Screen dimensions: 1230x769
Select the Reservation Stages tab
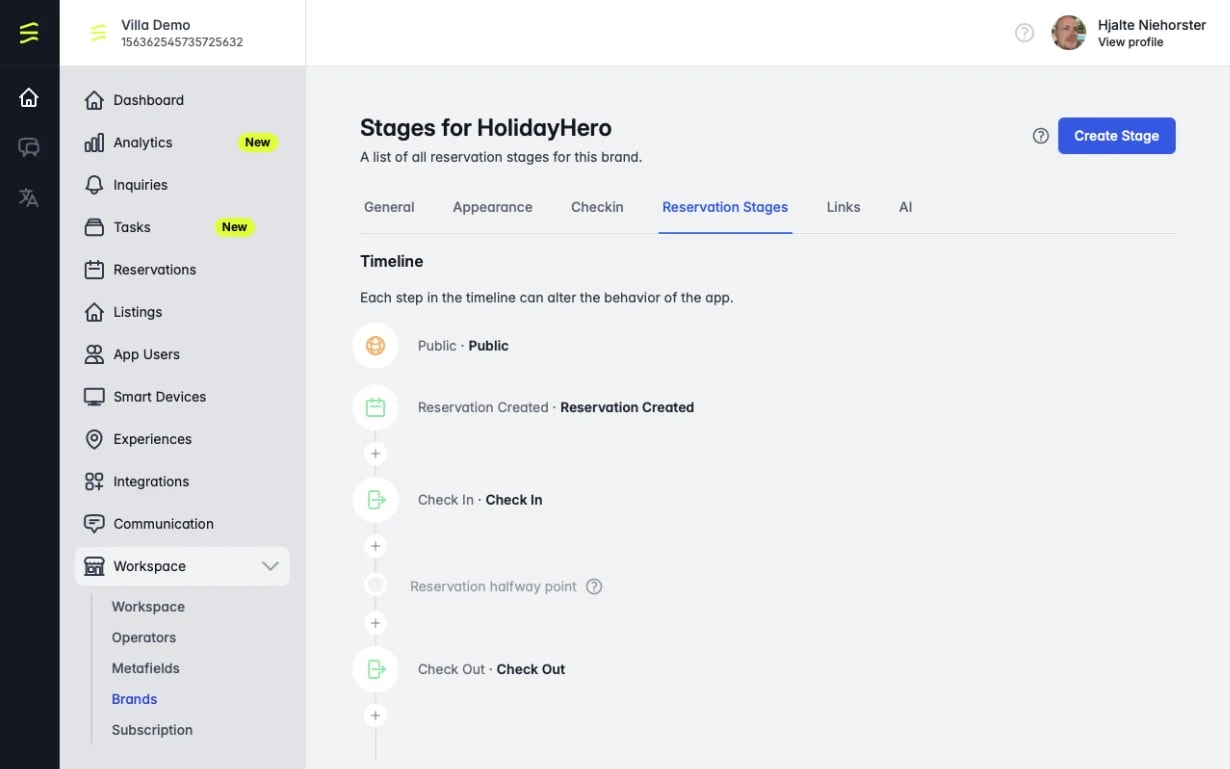725,207
